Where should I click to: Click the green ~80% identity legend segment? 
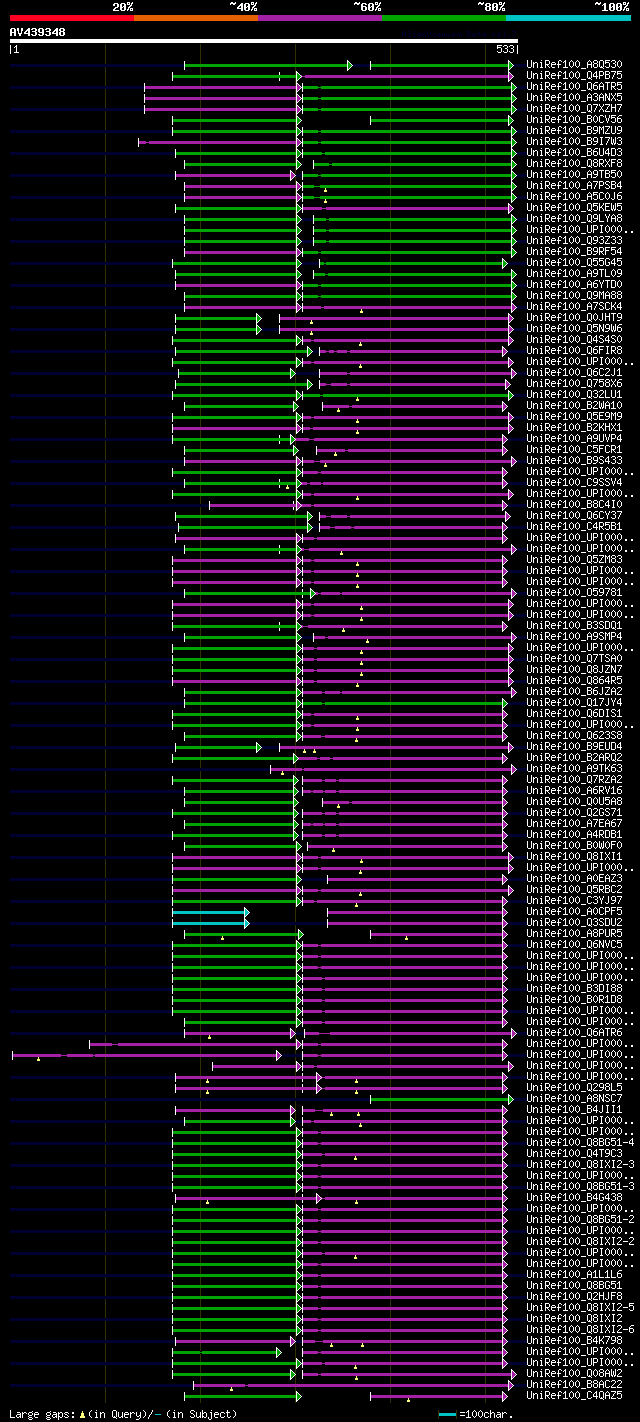(x=443, y=18)
